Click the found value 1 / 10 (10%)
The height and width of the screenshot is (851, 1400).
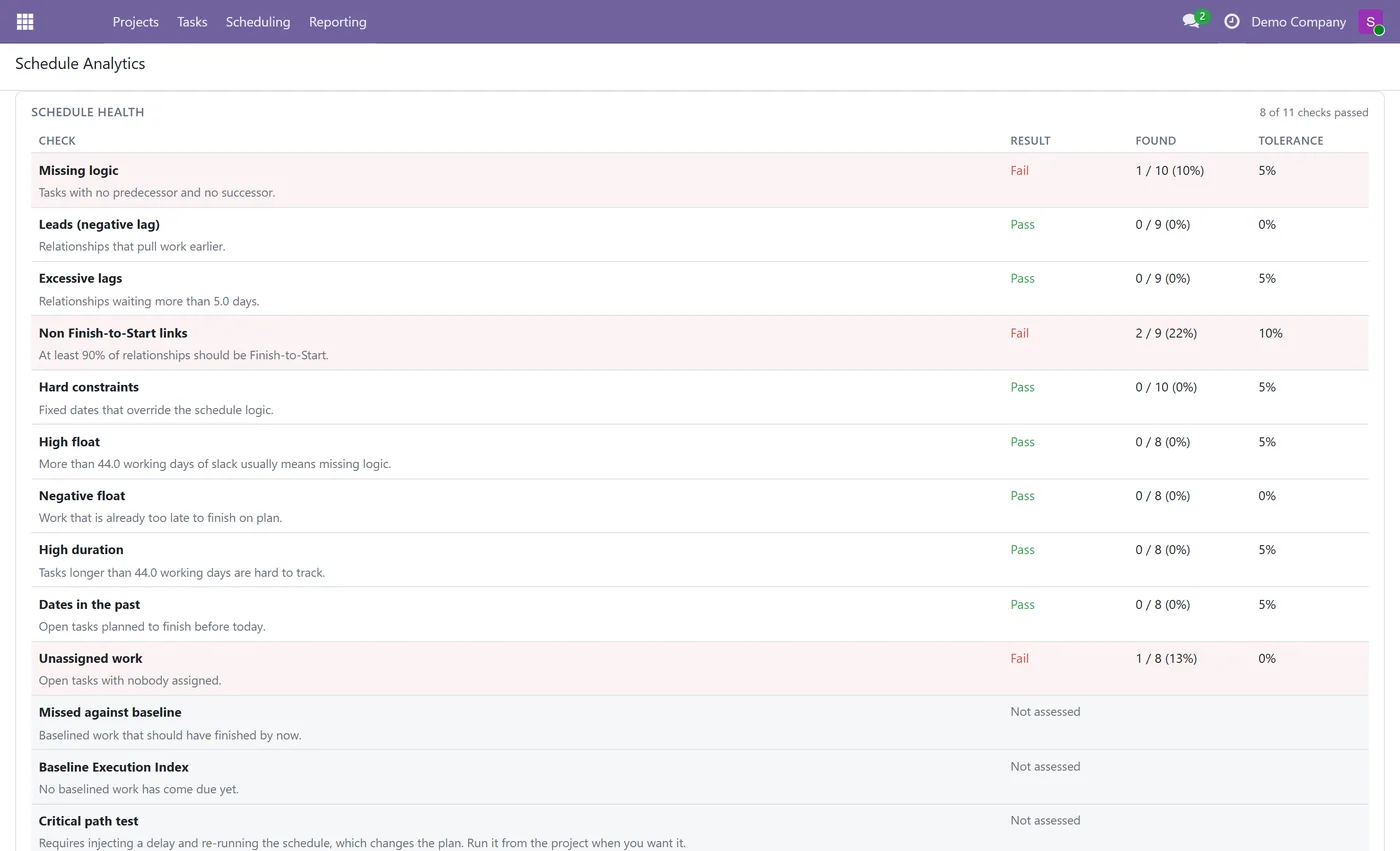[x=1169, y=171]
